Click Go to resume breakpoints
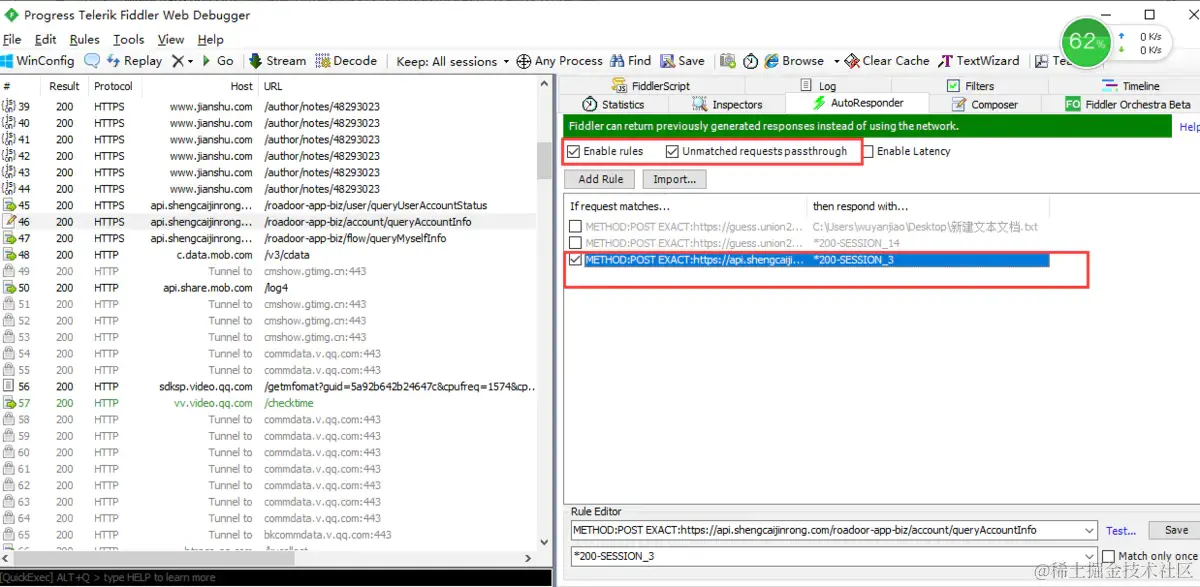The height and width of the screenshot is (587, 1200). point(218,61)
